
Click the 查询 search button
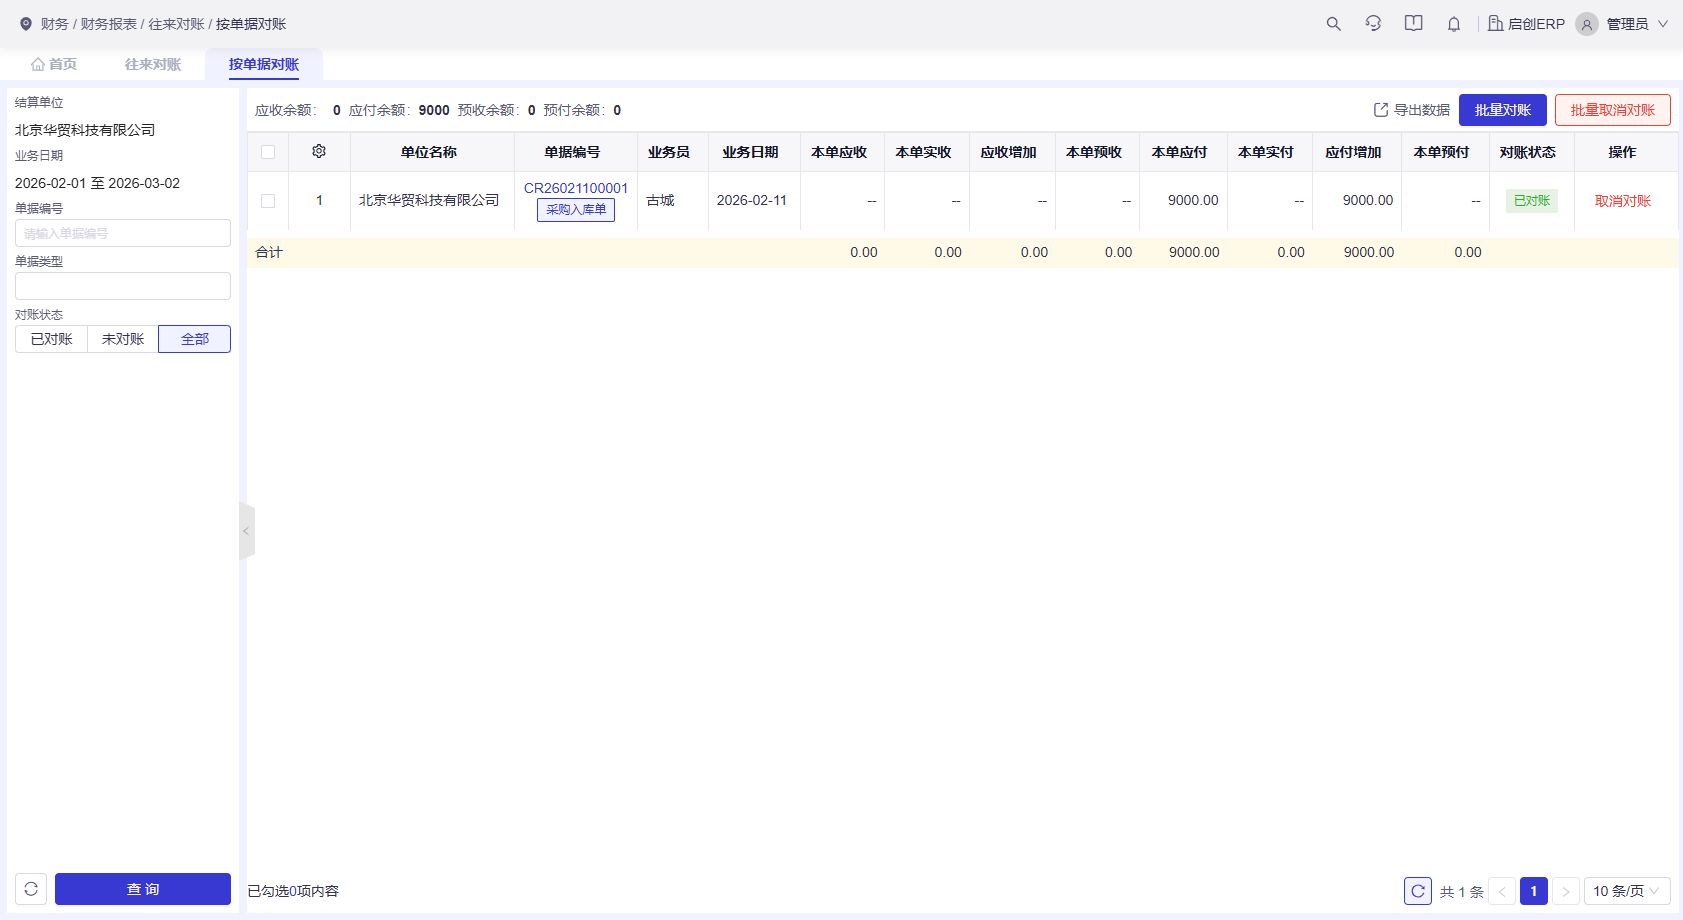[x=143, y=889]
